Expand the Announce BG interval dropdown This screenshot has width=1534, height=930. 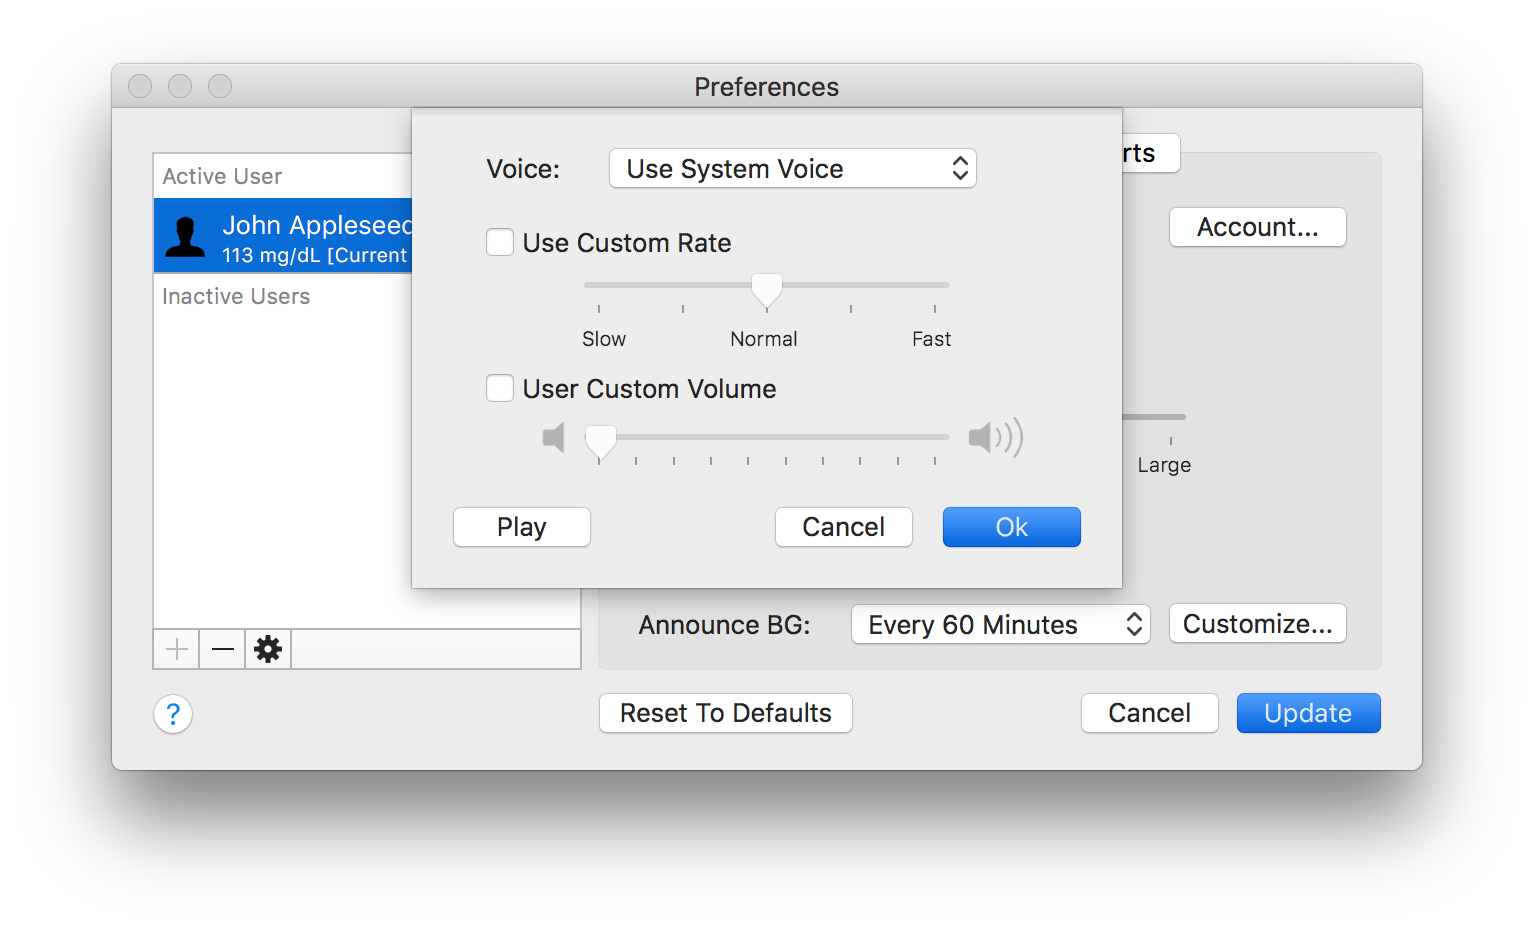click(1000, 625)
